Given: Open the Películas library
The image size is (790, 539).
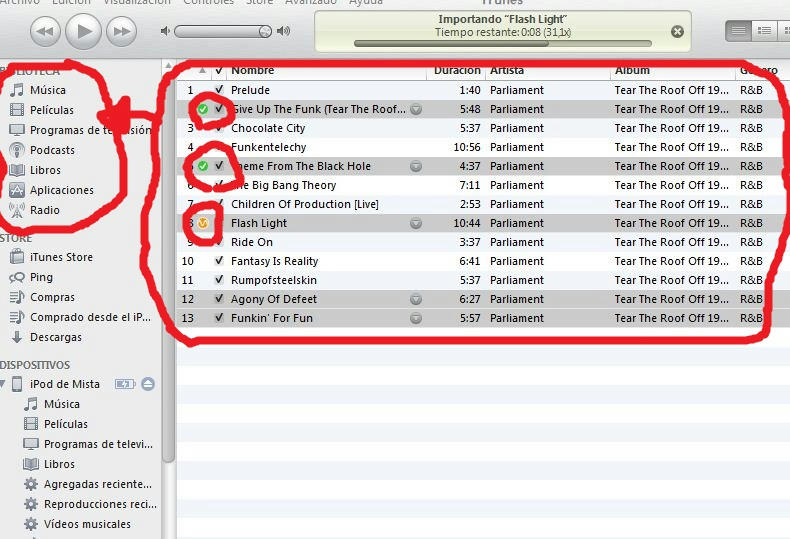Looking at the screenshot, I should coord(51,110).
